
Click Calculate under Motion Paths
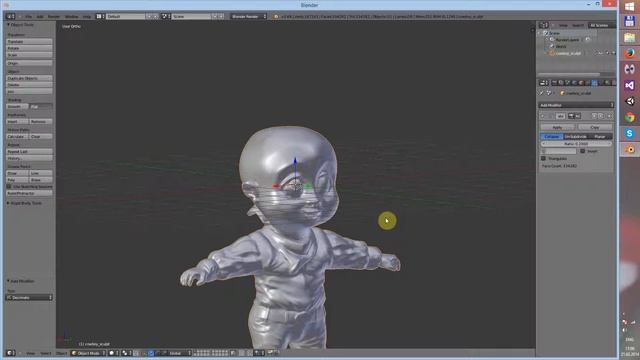click(x=17, y=136)
